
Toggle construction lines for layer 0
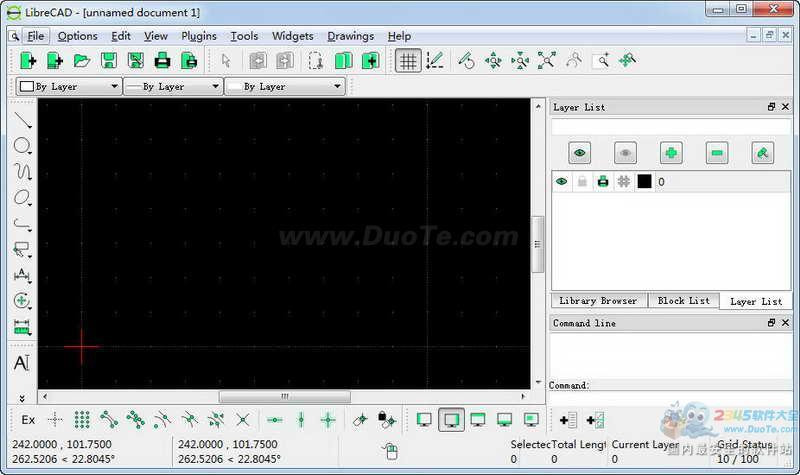[623, 182]
